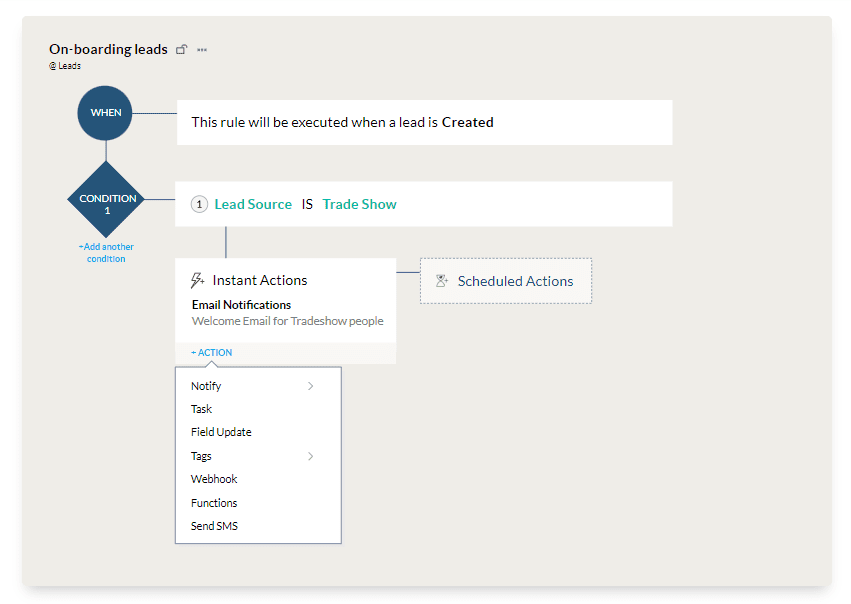Expand the Notify submenu arrow
This screenshot has width=851, height=604.
pos(310,386)
